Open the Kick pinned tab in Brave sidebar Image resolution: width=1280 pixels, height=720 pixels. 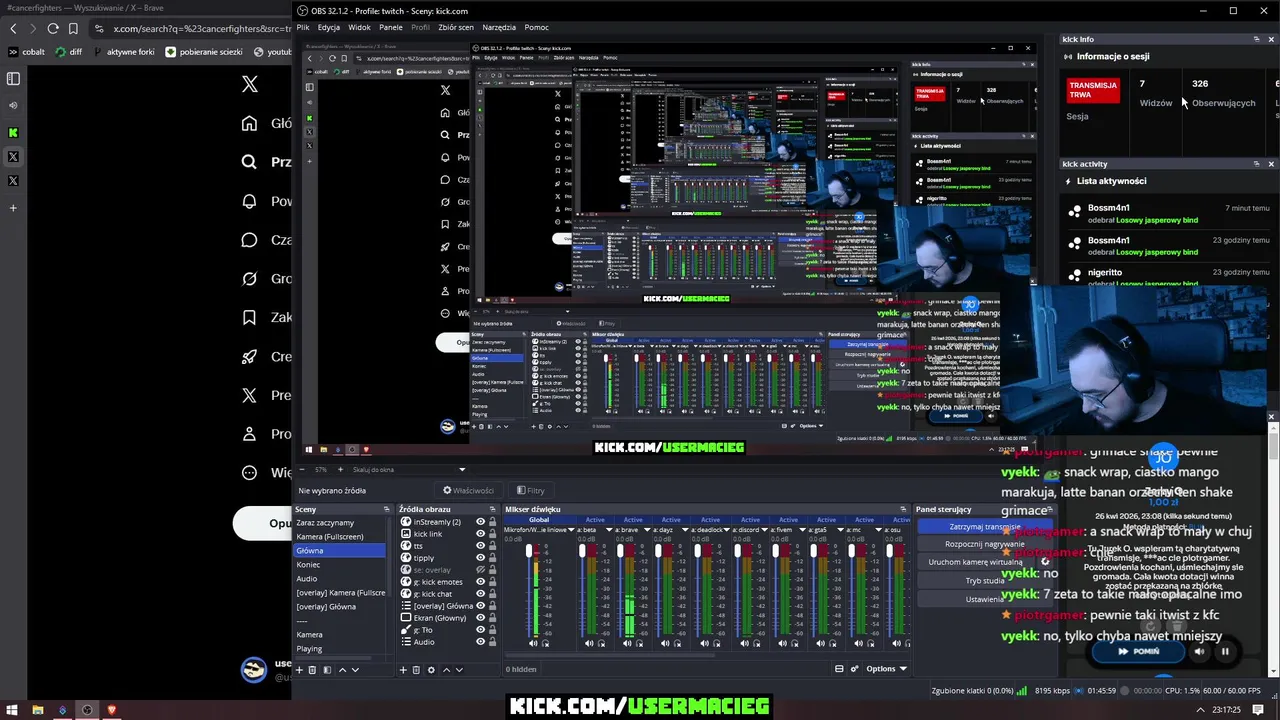(13, 132)
